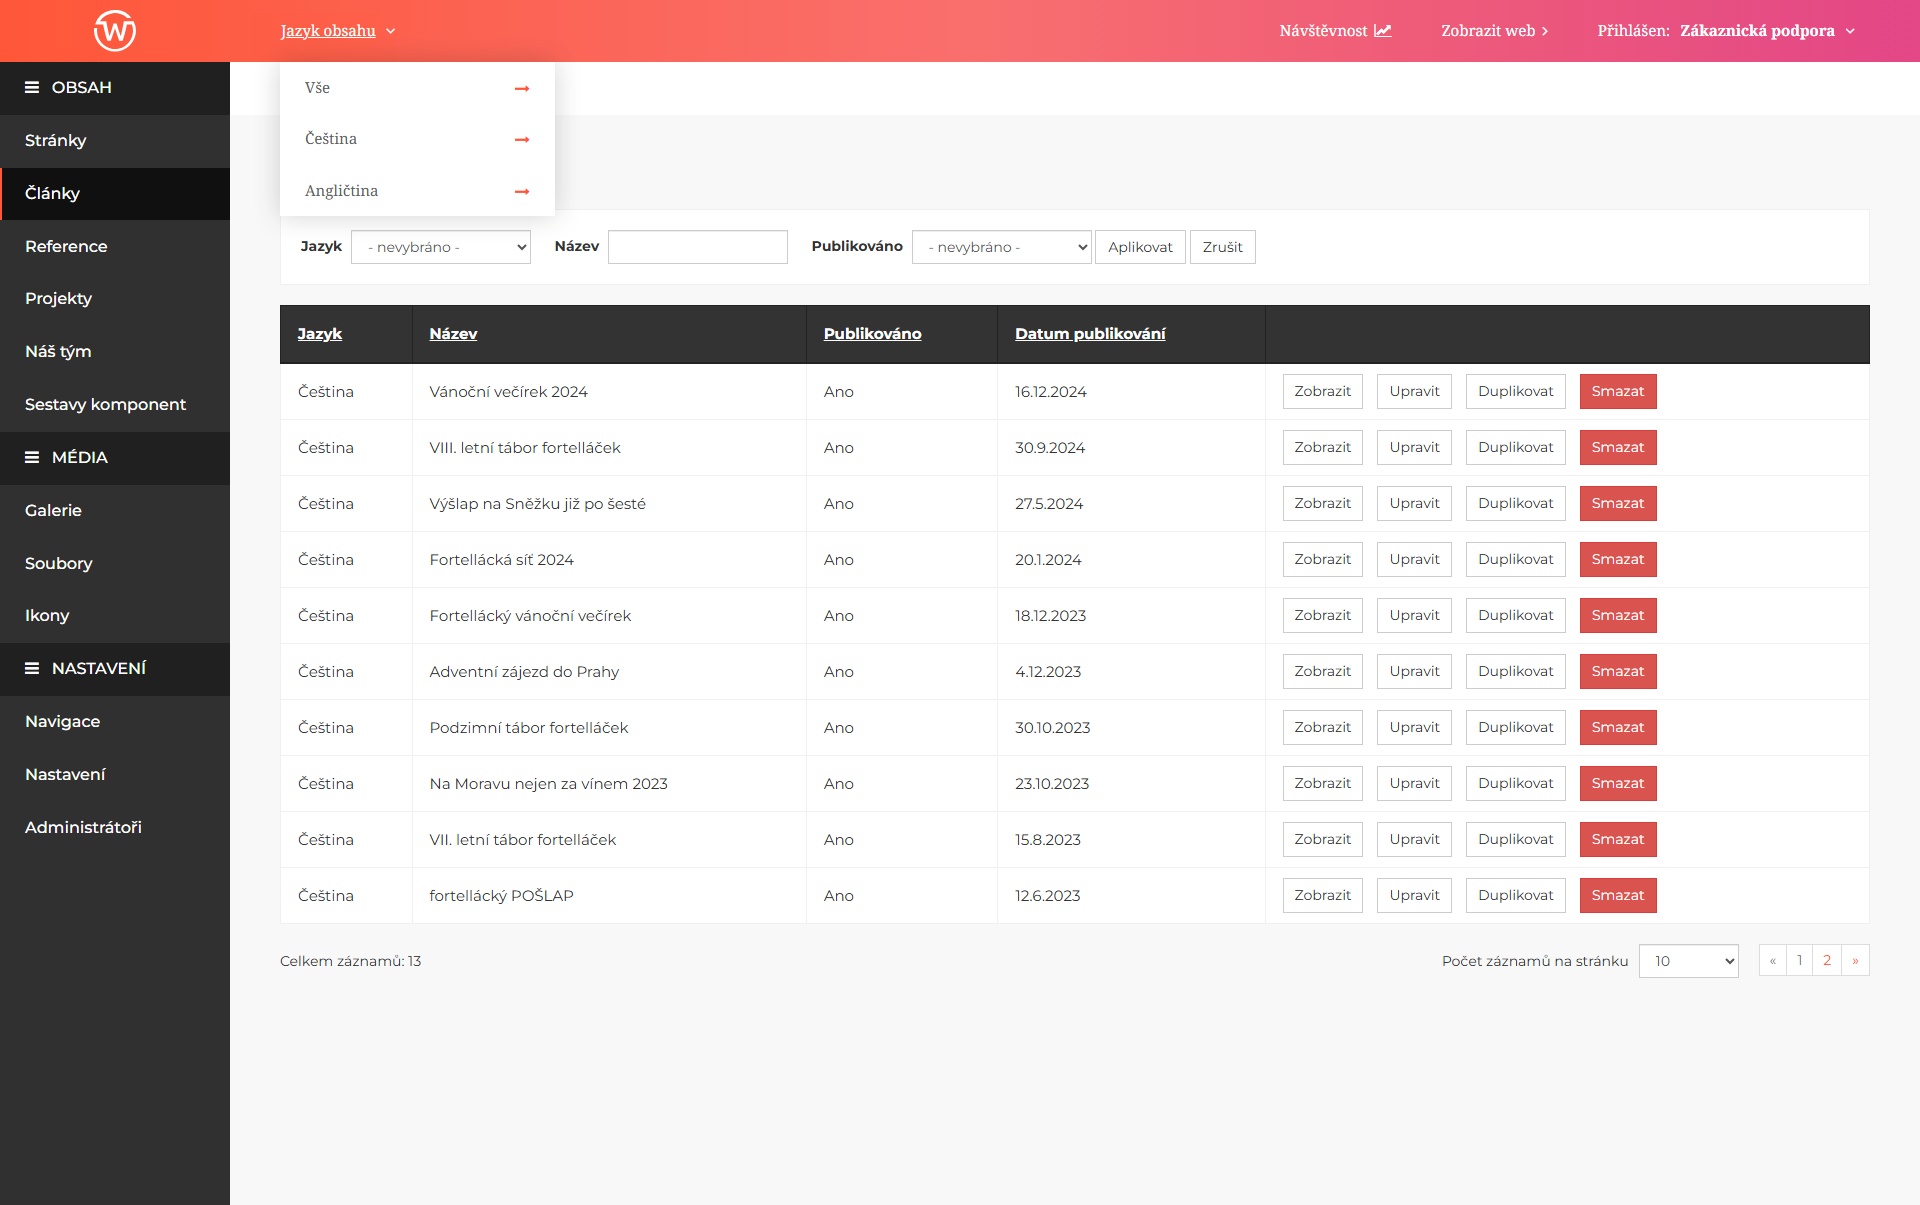The image size is (1920, 1205).
Task: Open the Publikováno filter dropdown
Action: pyautogui.click(x=1002, y=247)
